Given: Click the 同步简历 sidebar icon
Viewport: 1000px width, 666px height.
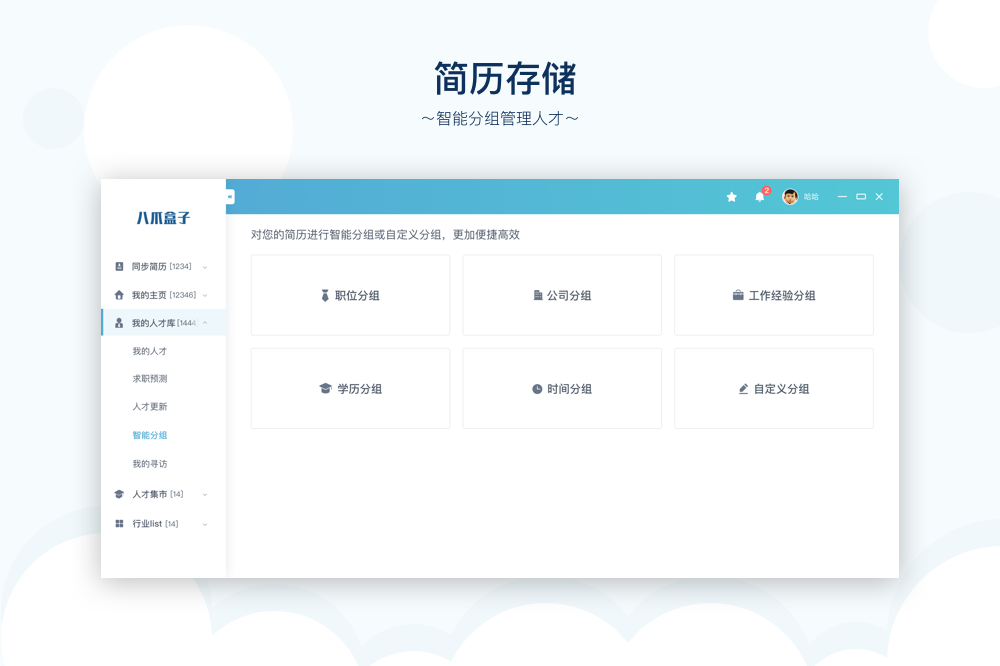Looking at the screenshot, I should pos(119,267).
